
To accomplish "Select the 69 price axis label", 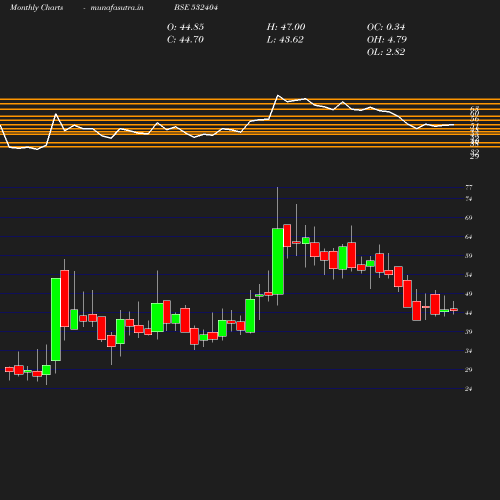I will tap(469, 218).
